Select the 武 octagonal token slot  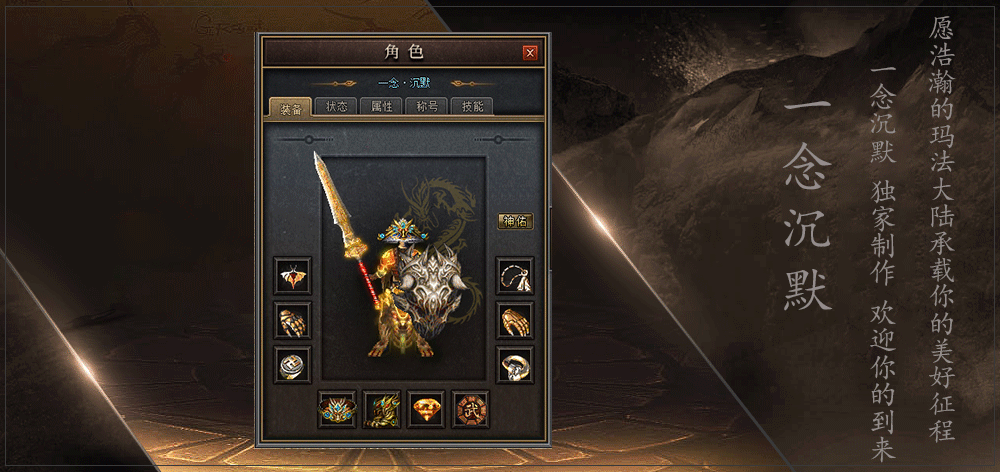471,409
